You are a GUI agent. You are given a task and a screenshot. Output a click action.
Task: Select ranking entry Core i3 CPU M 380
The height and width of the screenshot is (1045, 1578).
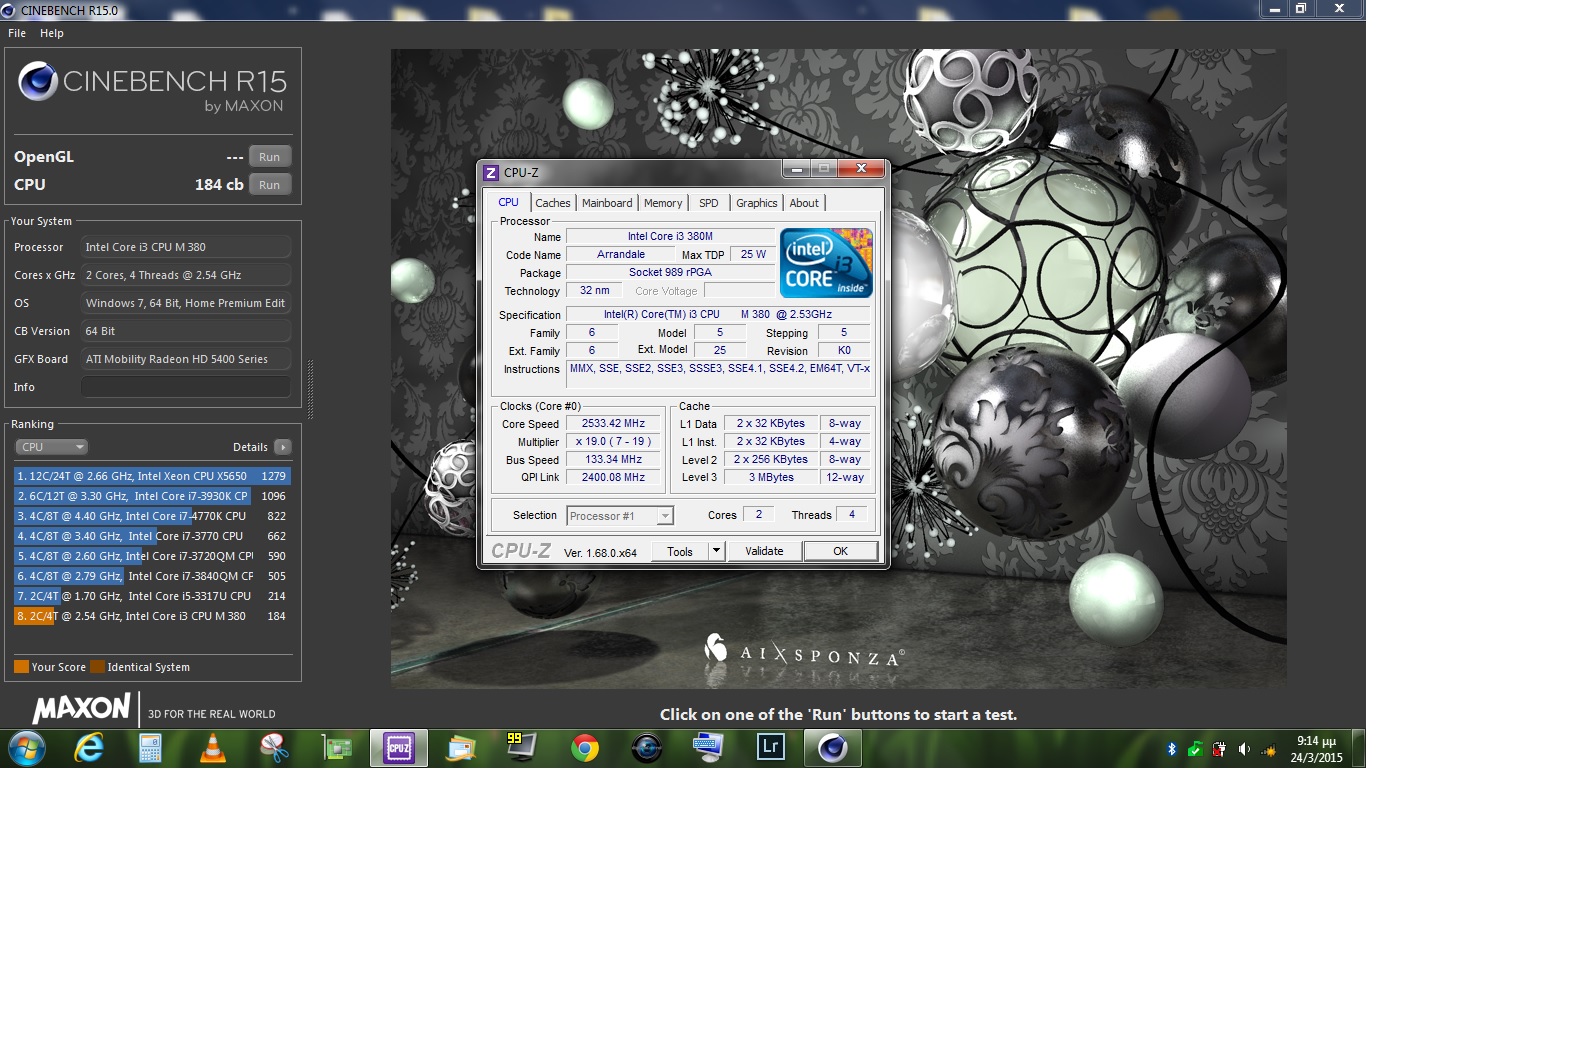pos(152,616)
